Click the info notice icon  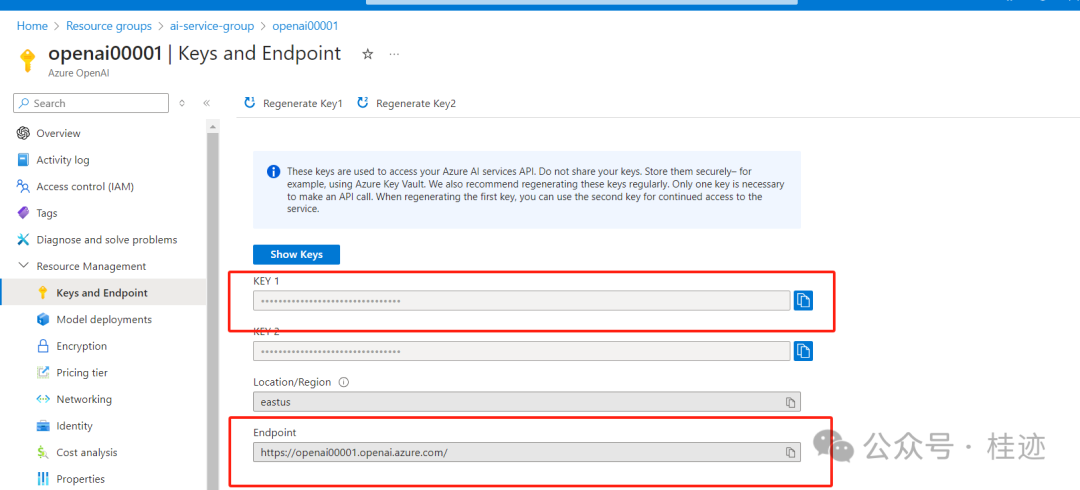pos(273,171)
